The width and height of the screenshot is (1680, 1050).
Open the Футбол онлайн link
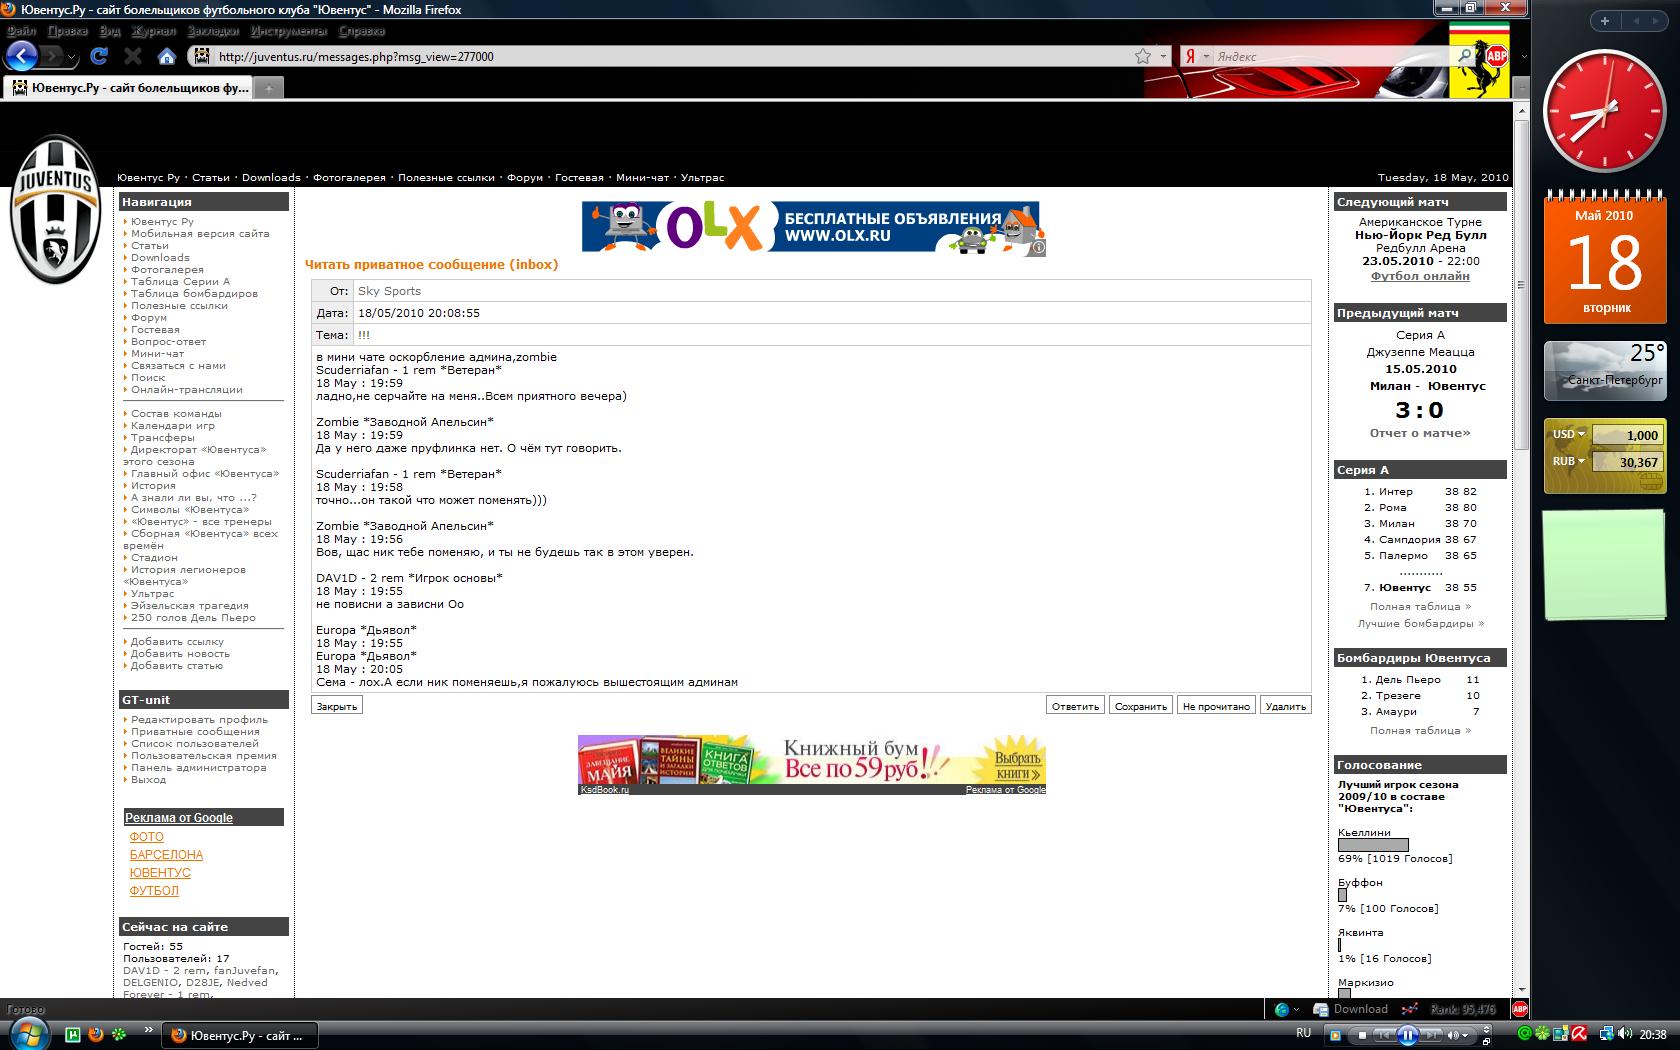click(1420, 276)
